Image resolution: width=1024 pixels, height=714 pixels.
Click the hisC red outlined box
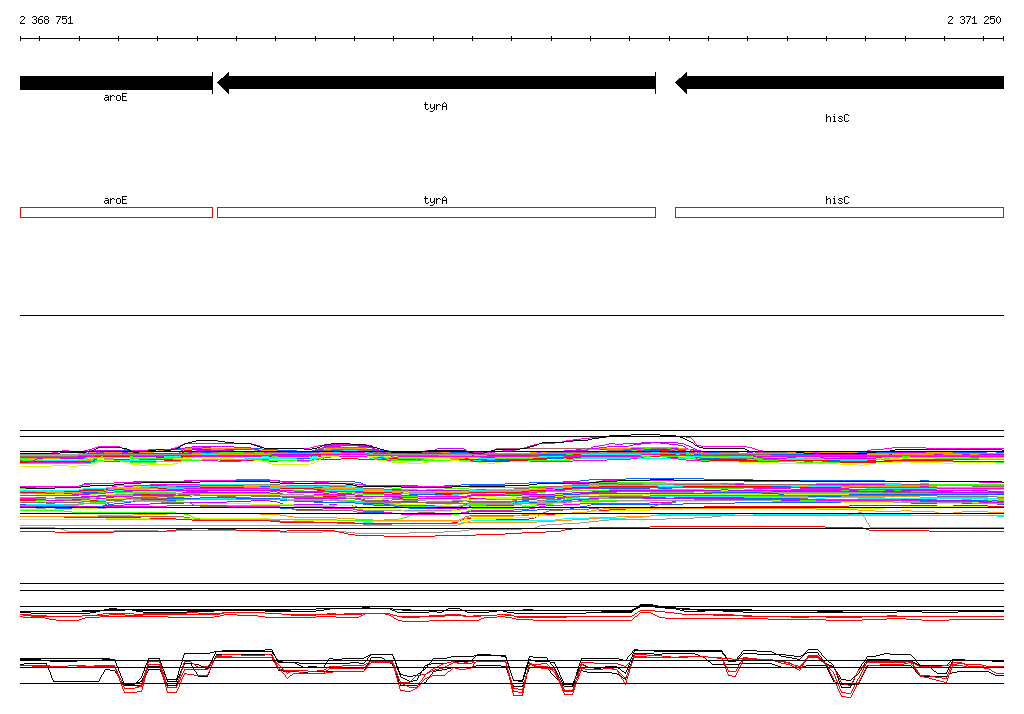(x=839, y=212)
